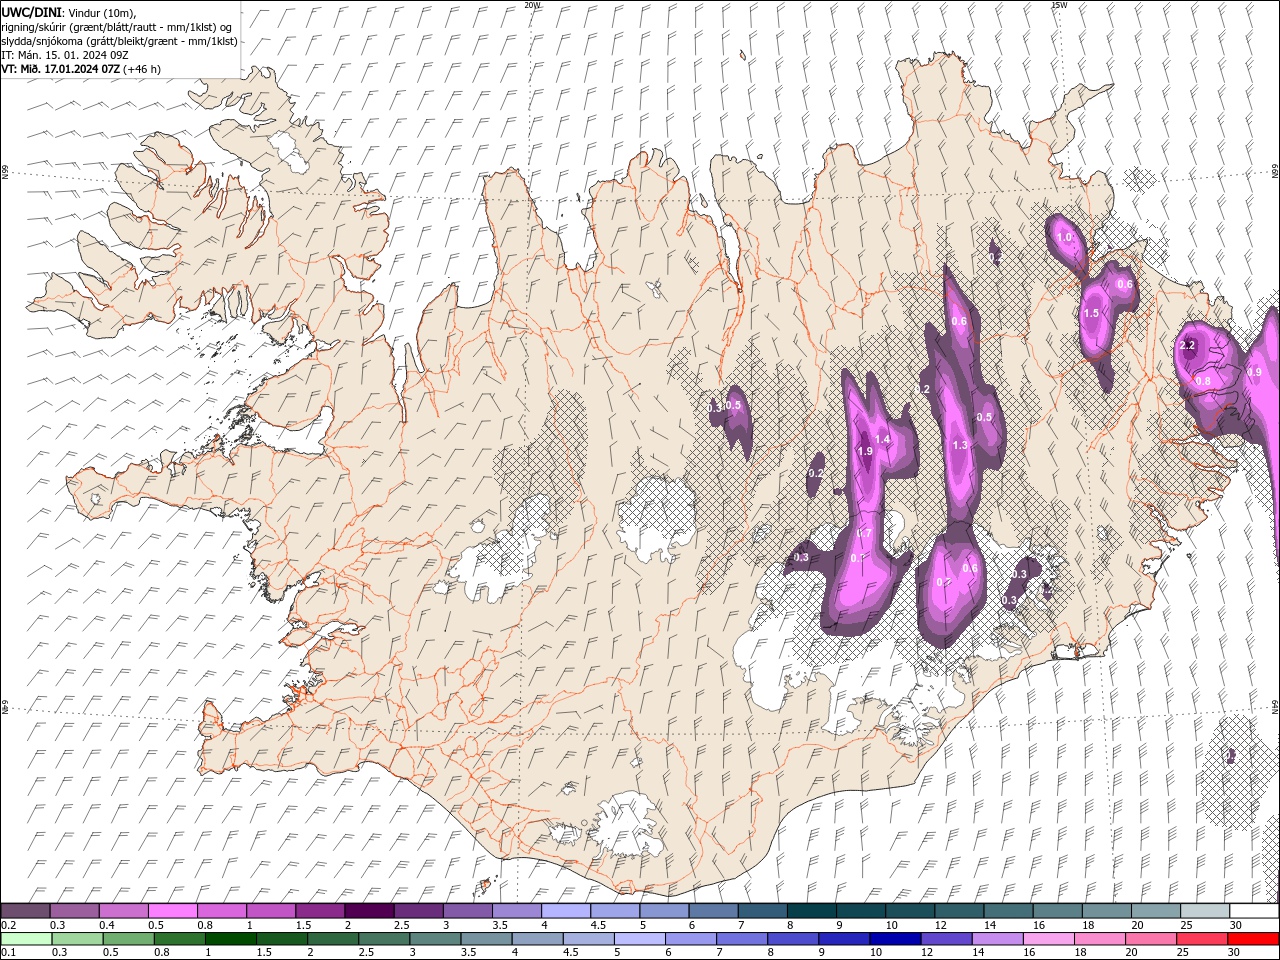The width and height of the screenshot is (1280, 960).
Task: Select the upper scale light grey swatch between 25 and 30
Action: [x=1206, y=911]
